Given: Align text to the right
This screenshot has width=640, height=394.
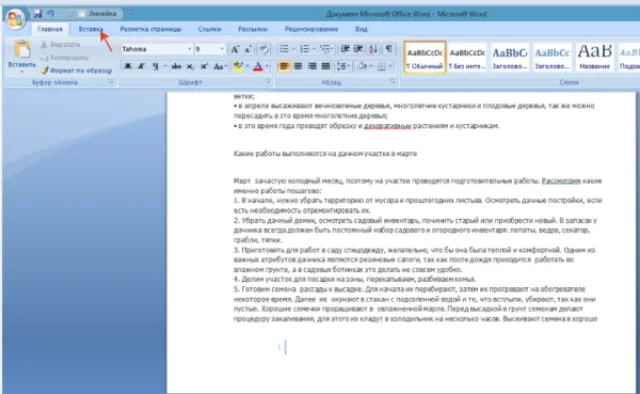Looking at the screenshot, I should [312, 66].
